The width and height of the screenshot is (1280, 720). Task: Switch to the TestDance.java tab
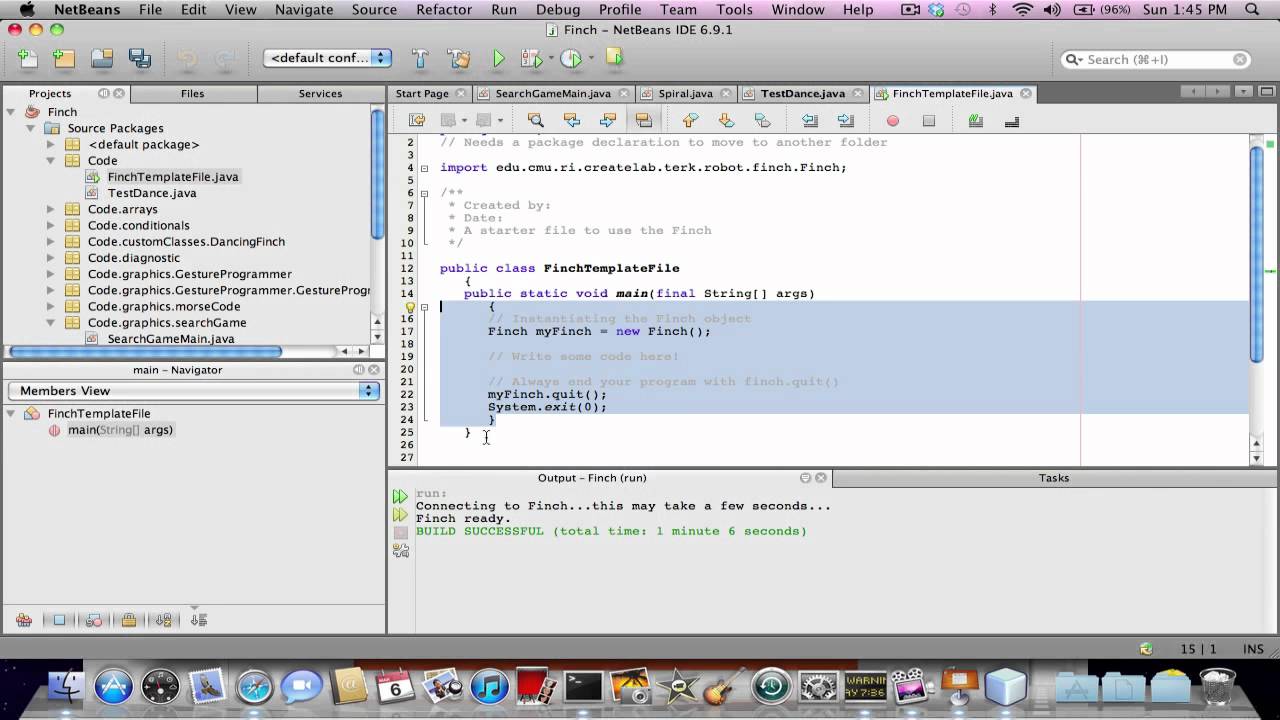tap(803, 93)
